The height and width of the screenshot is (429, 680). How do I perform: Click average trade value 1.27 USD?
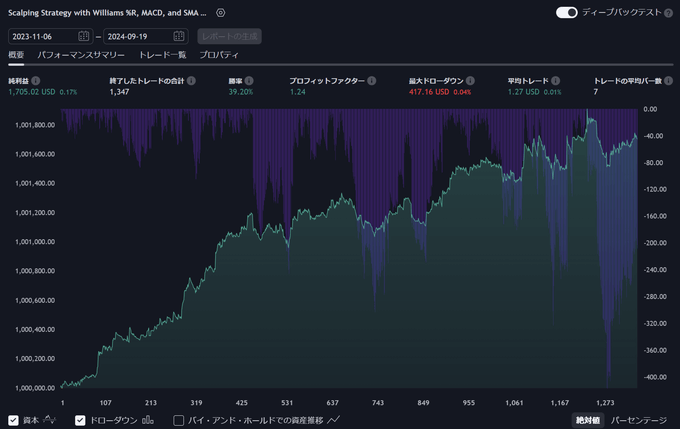[523, 92]
